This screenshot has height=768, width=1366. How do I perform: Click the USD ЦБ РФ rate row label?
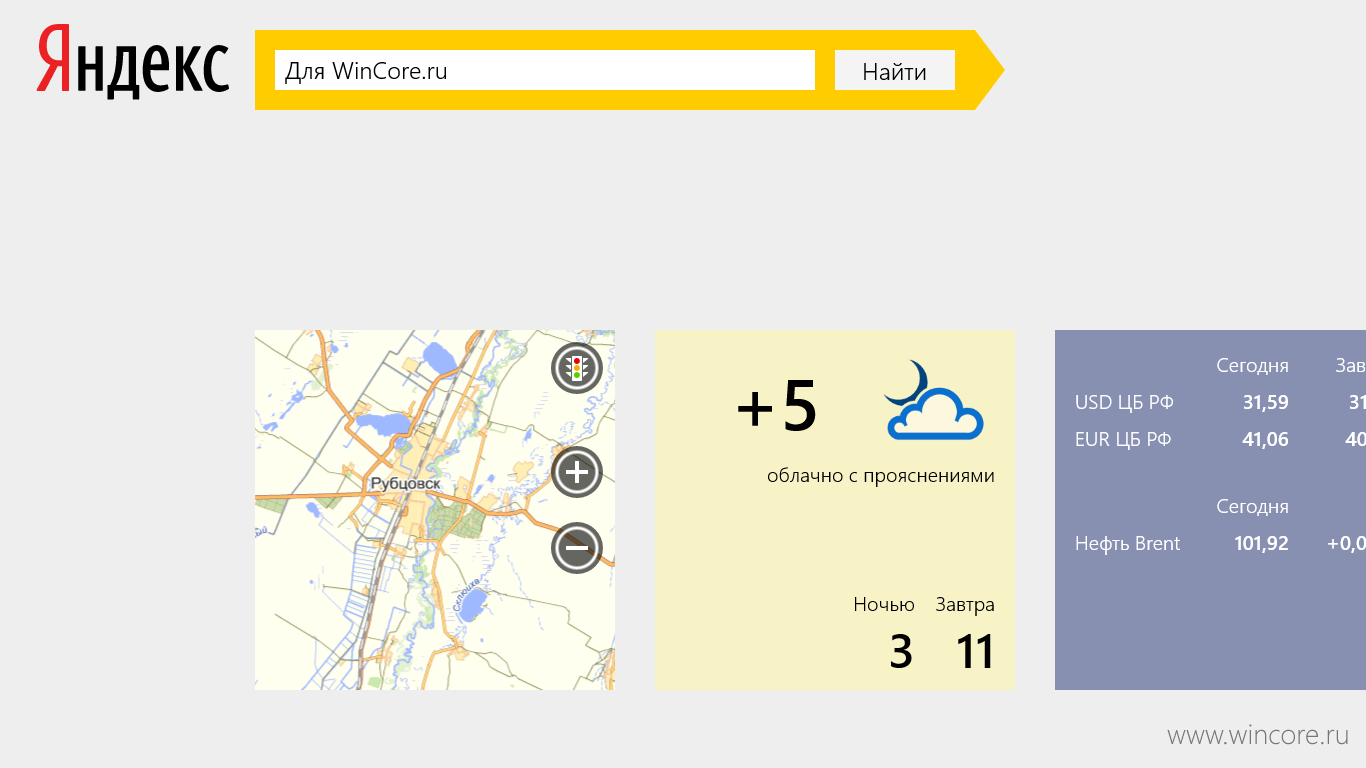coord(1124,403)
